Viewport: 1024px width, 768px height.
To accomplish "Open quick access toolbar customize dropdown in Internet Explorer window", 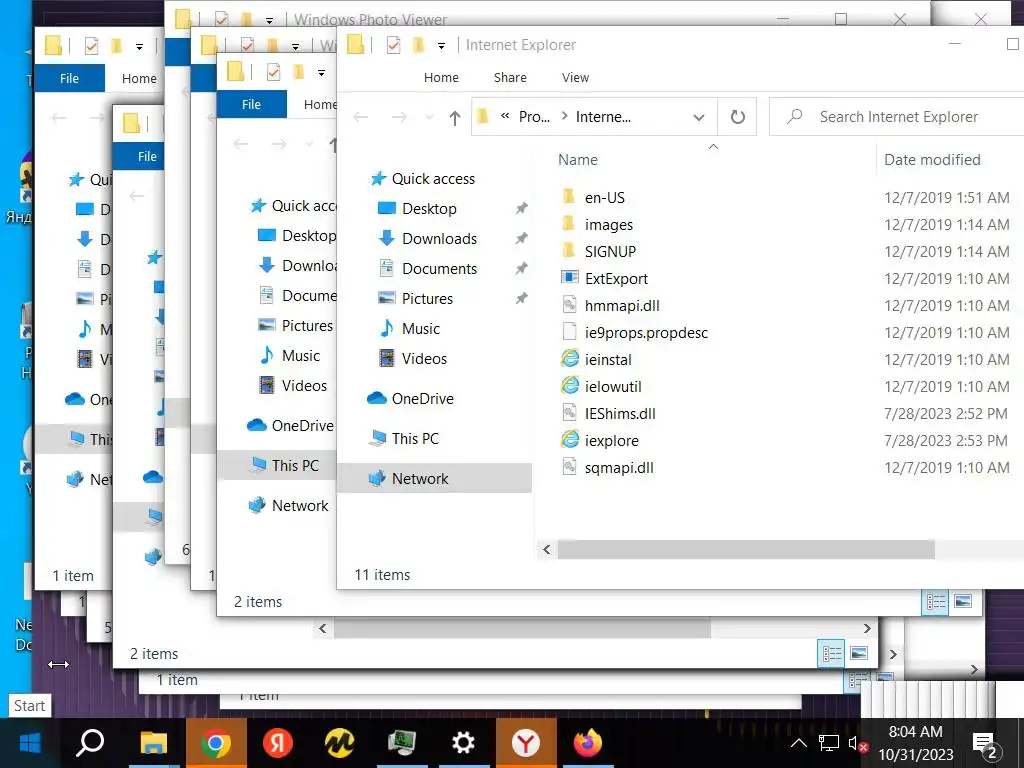I will tap(441, 46).
